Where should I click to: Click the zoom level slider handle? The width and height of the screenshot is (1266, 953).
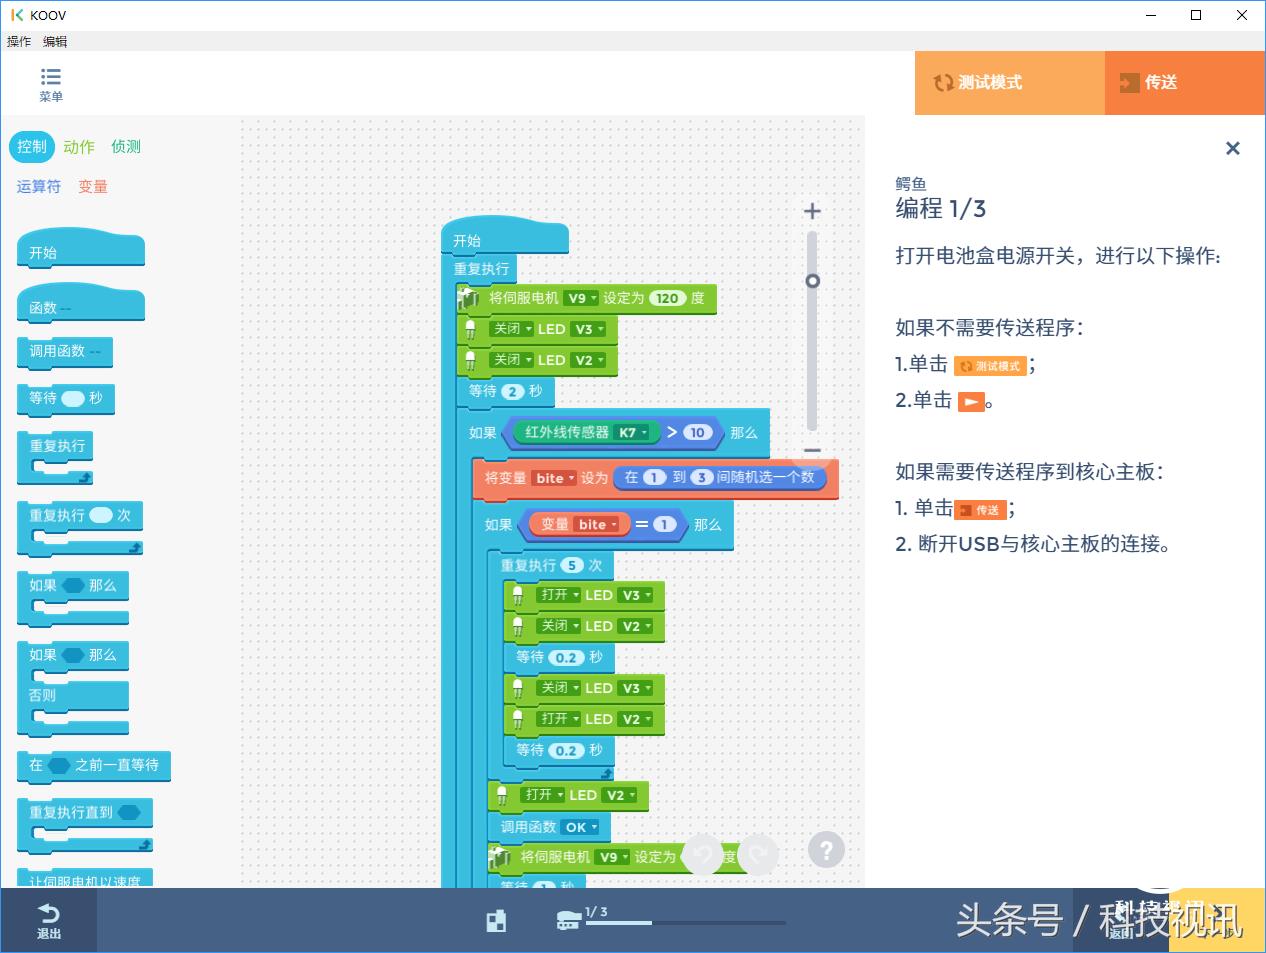[x=811, y=281]
